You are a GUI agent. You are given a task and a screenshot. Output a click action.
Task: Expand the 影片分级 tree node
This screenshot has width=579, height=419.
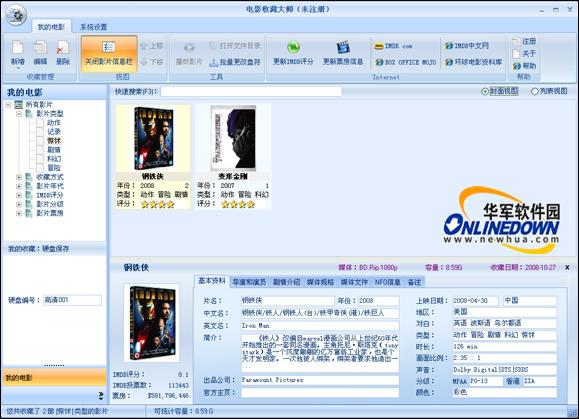click(19, 204)
